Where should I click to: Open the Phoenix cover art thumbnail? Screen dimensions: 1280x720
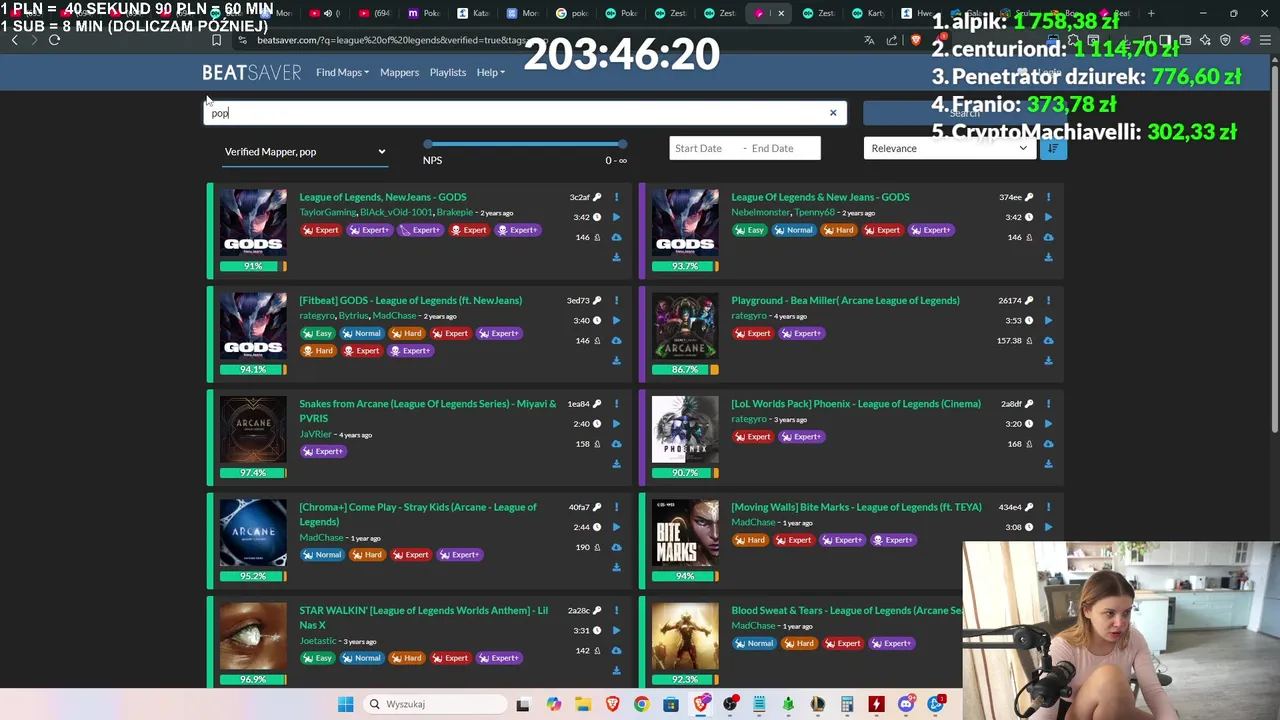tap(685, 429)
